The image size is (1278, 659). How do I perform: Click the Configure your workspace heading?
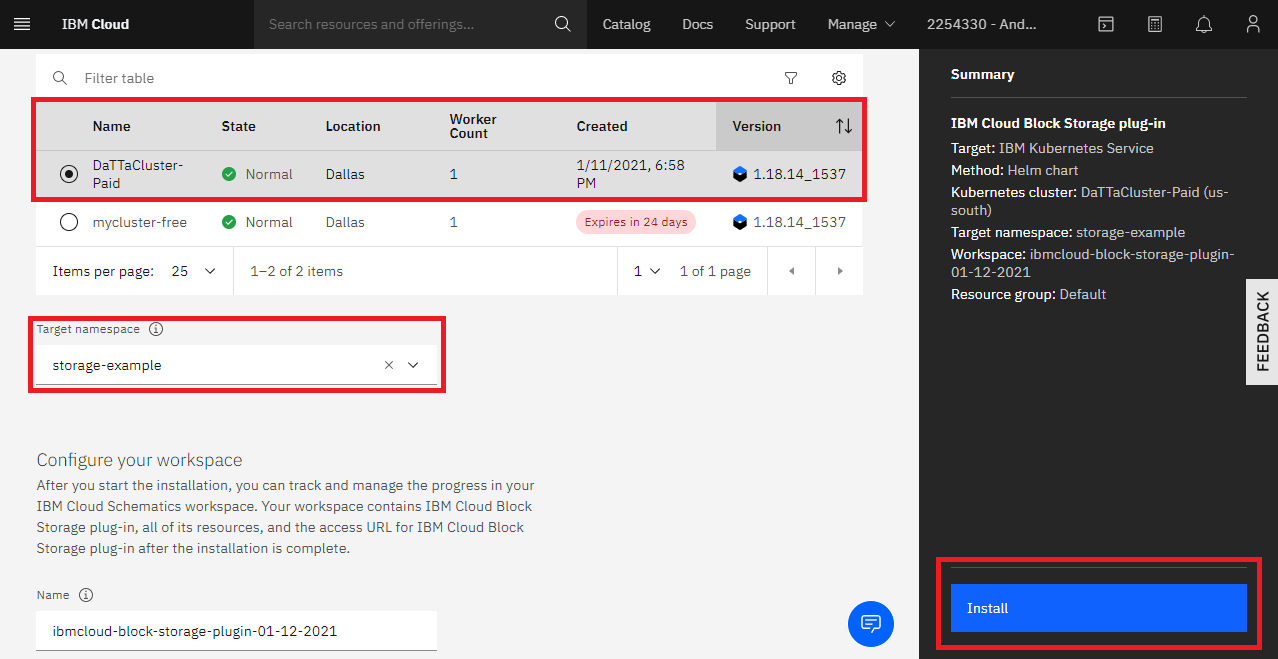[x=140, y=460]
